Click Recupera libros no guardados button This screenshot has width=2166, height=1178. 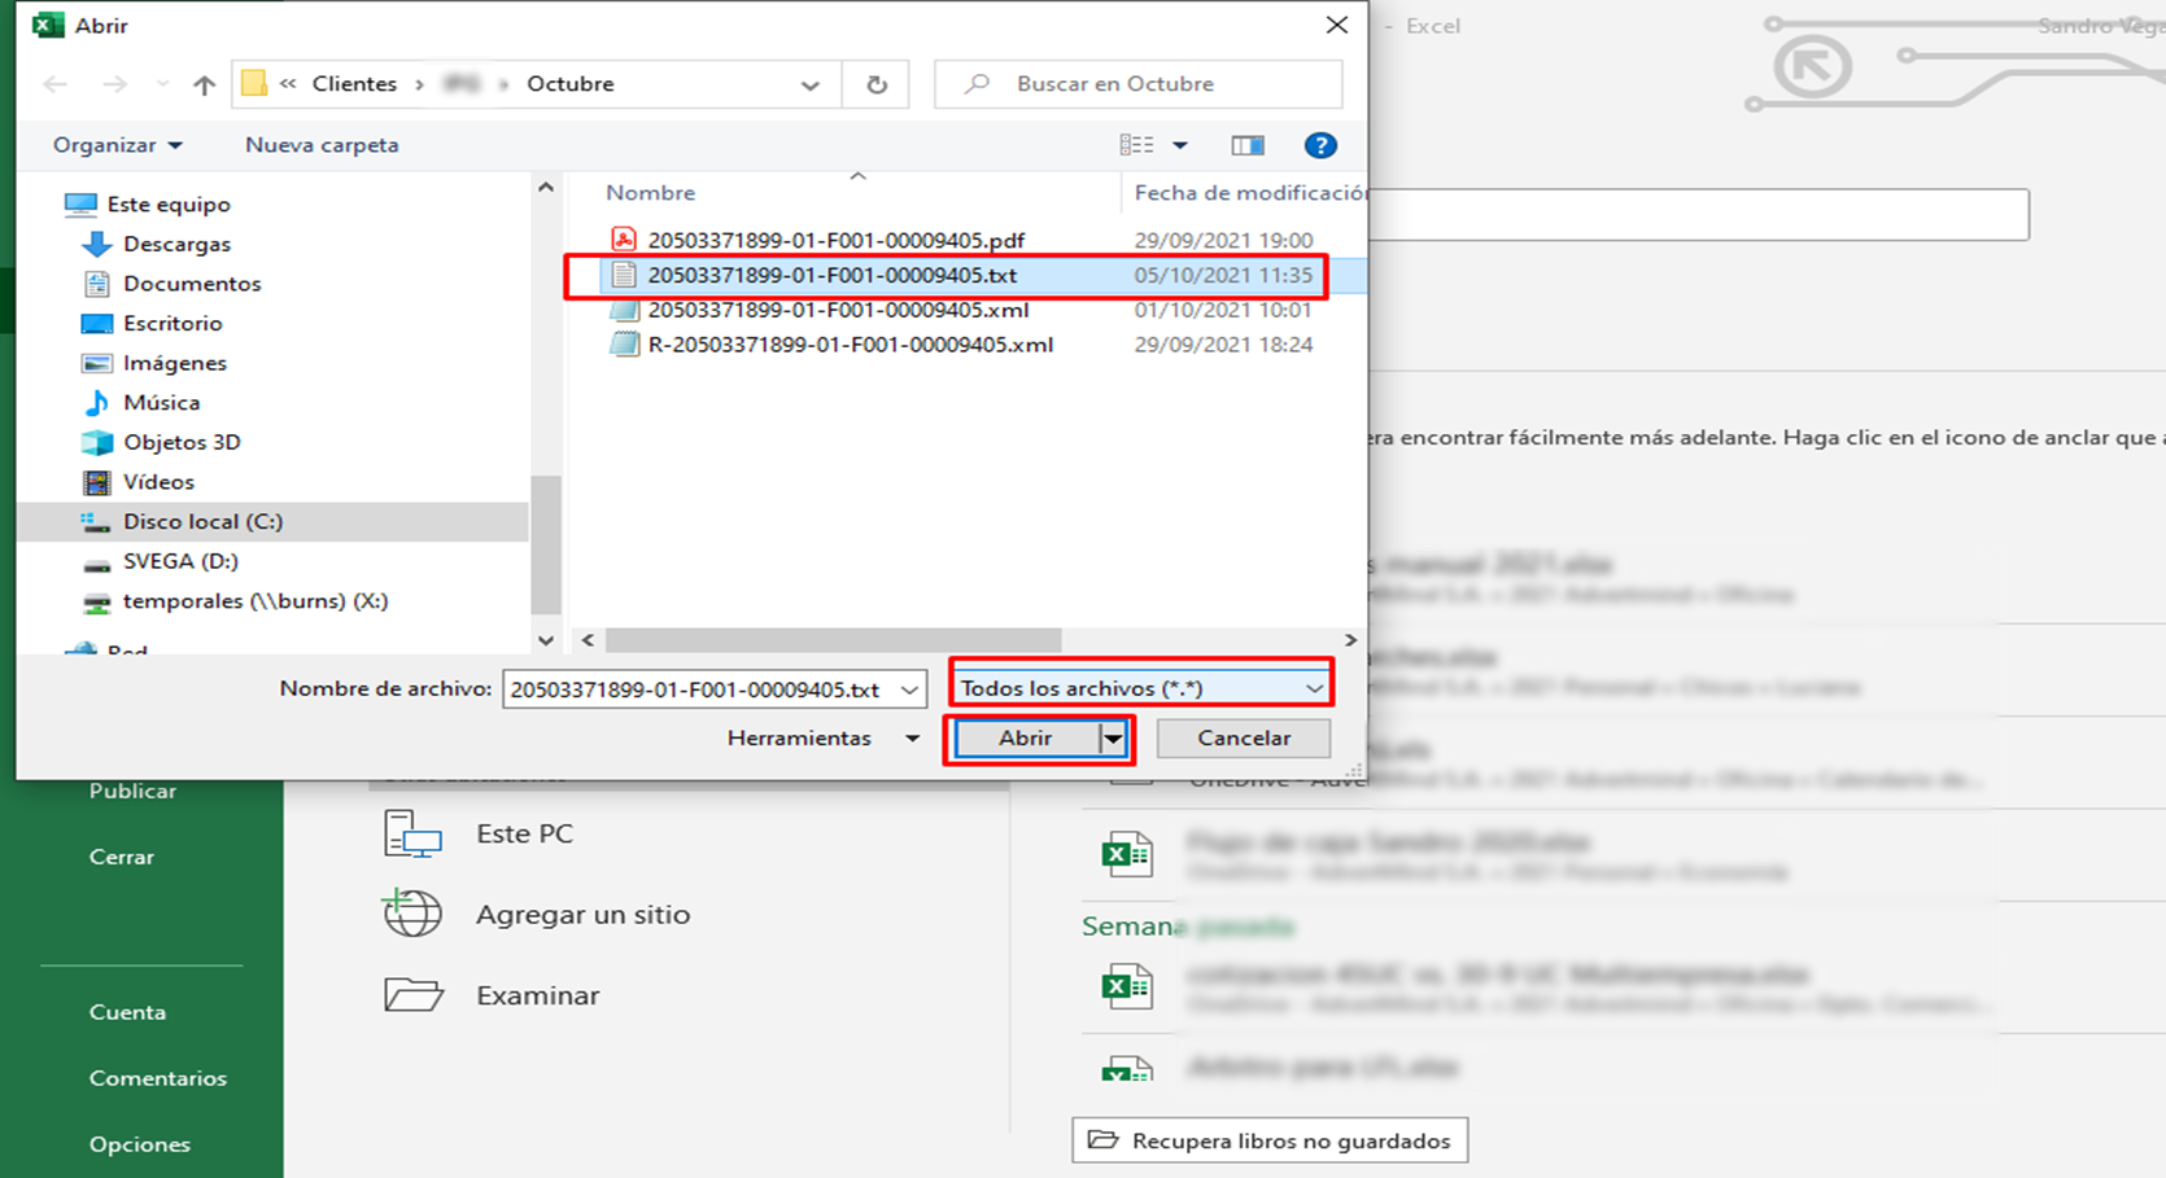1269,1140
